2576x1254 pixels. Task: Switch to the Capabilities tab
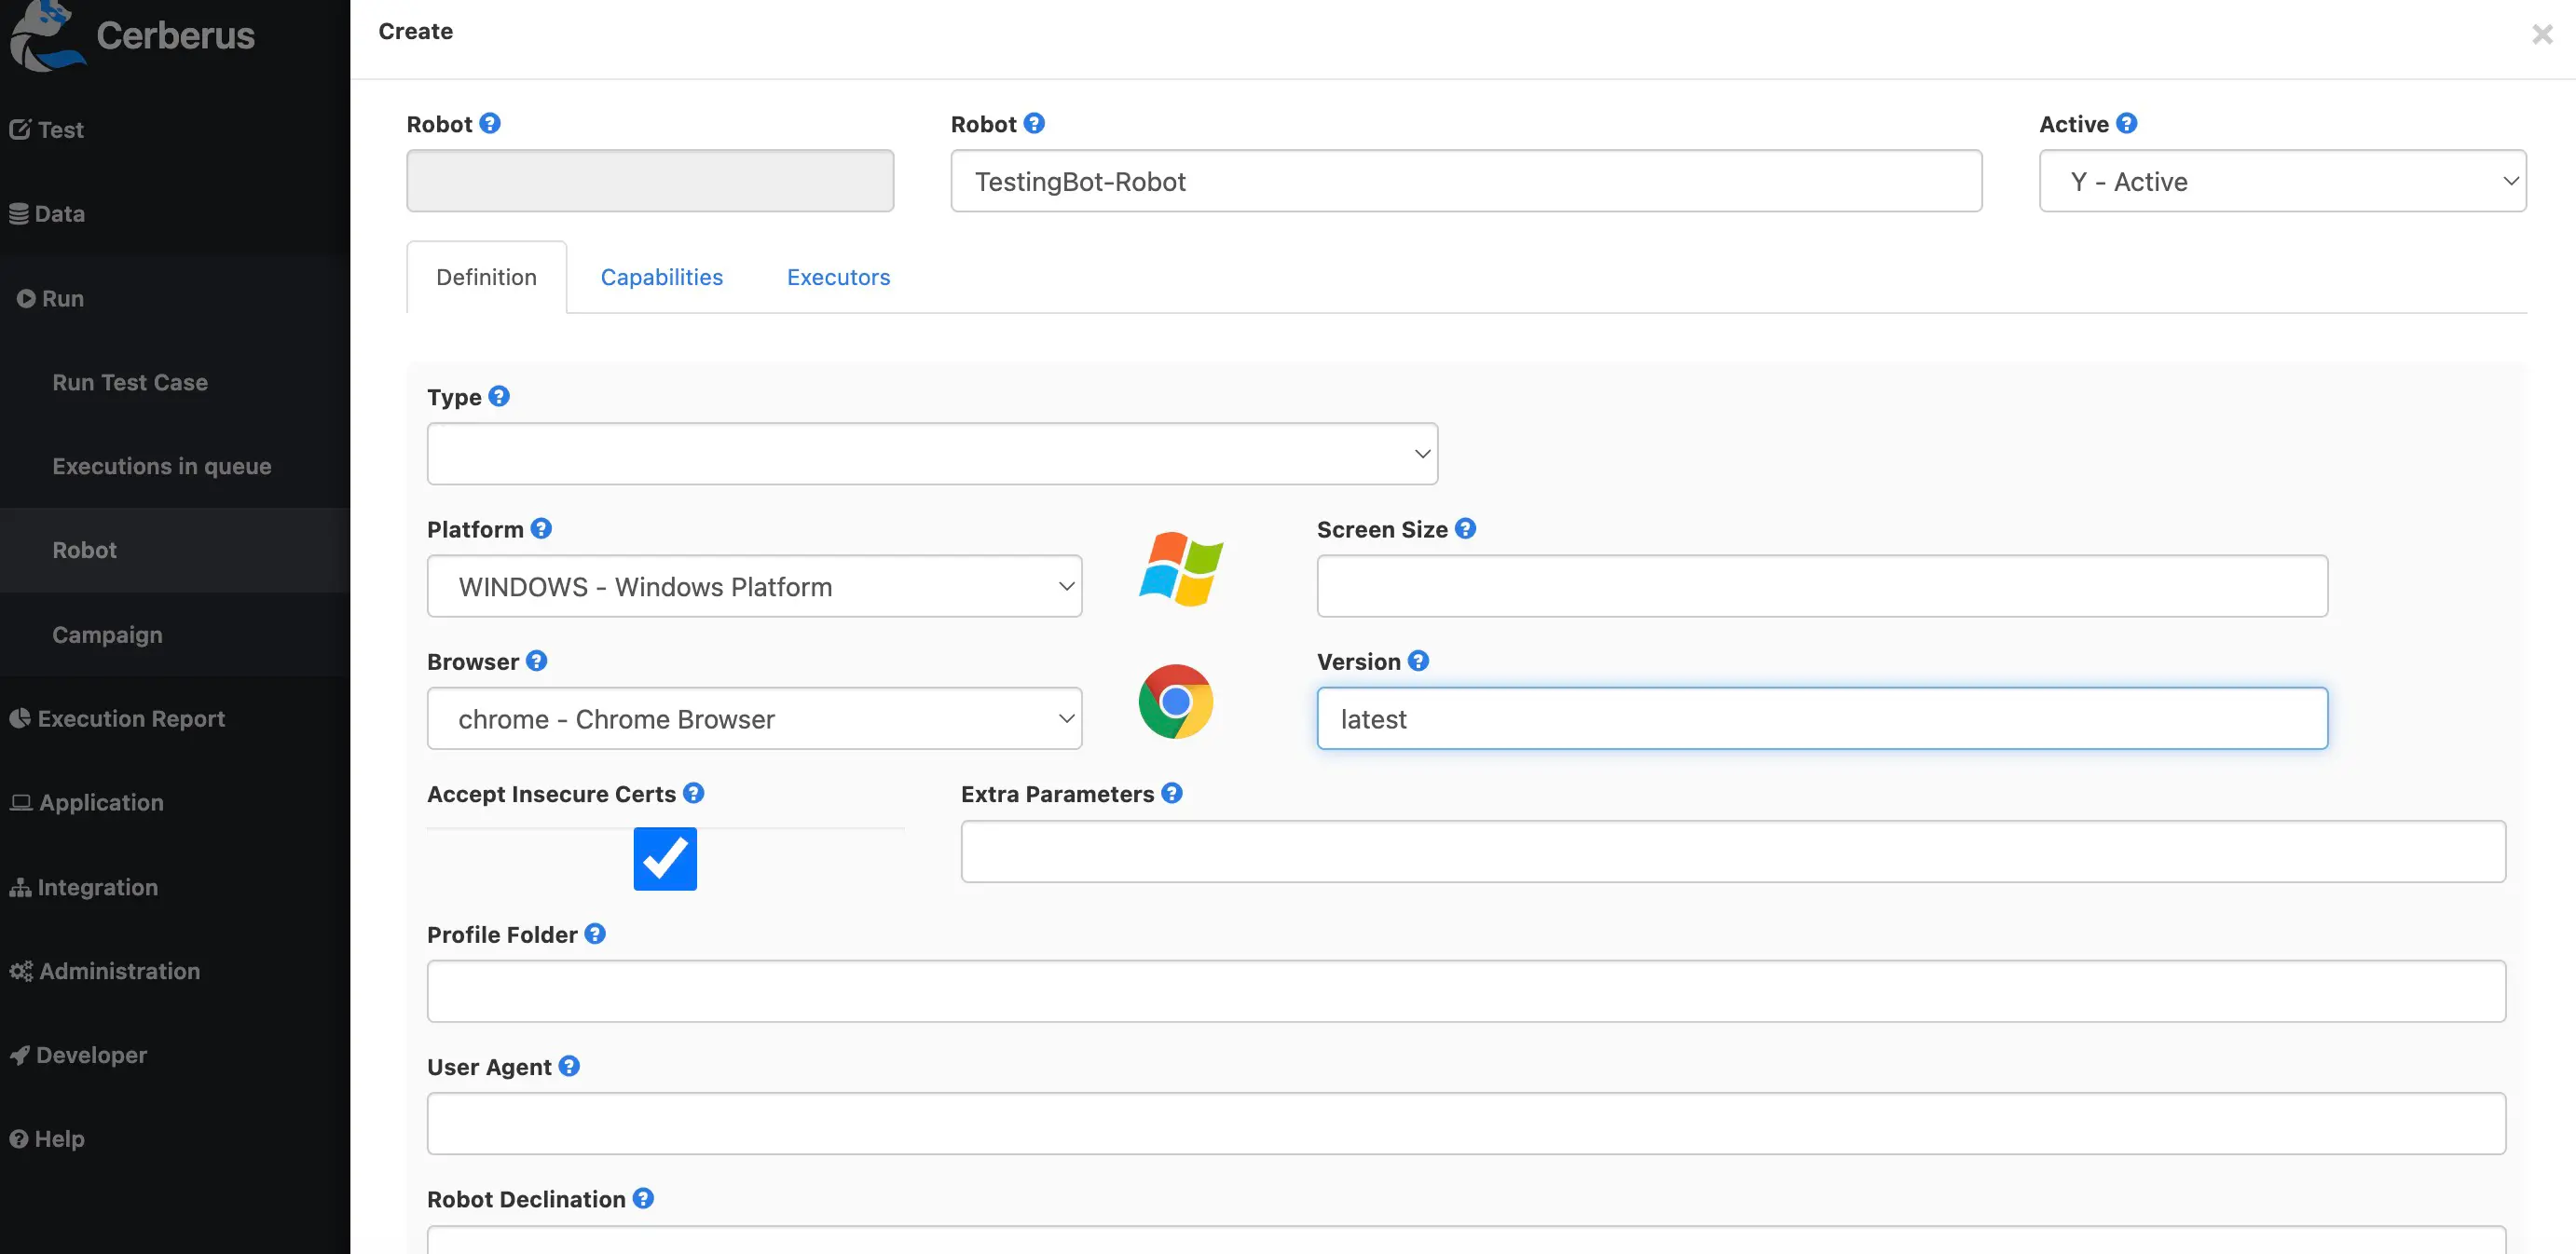coord(662,277)
